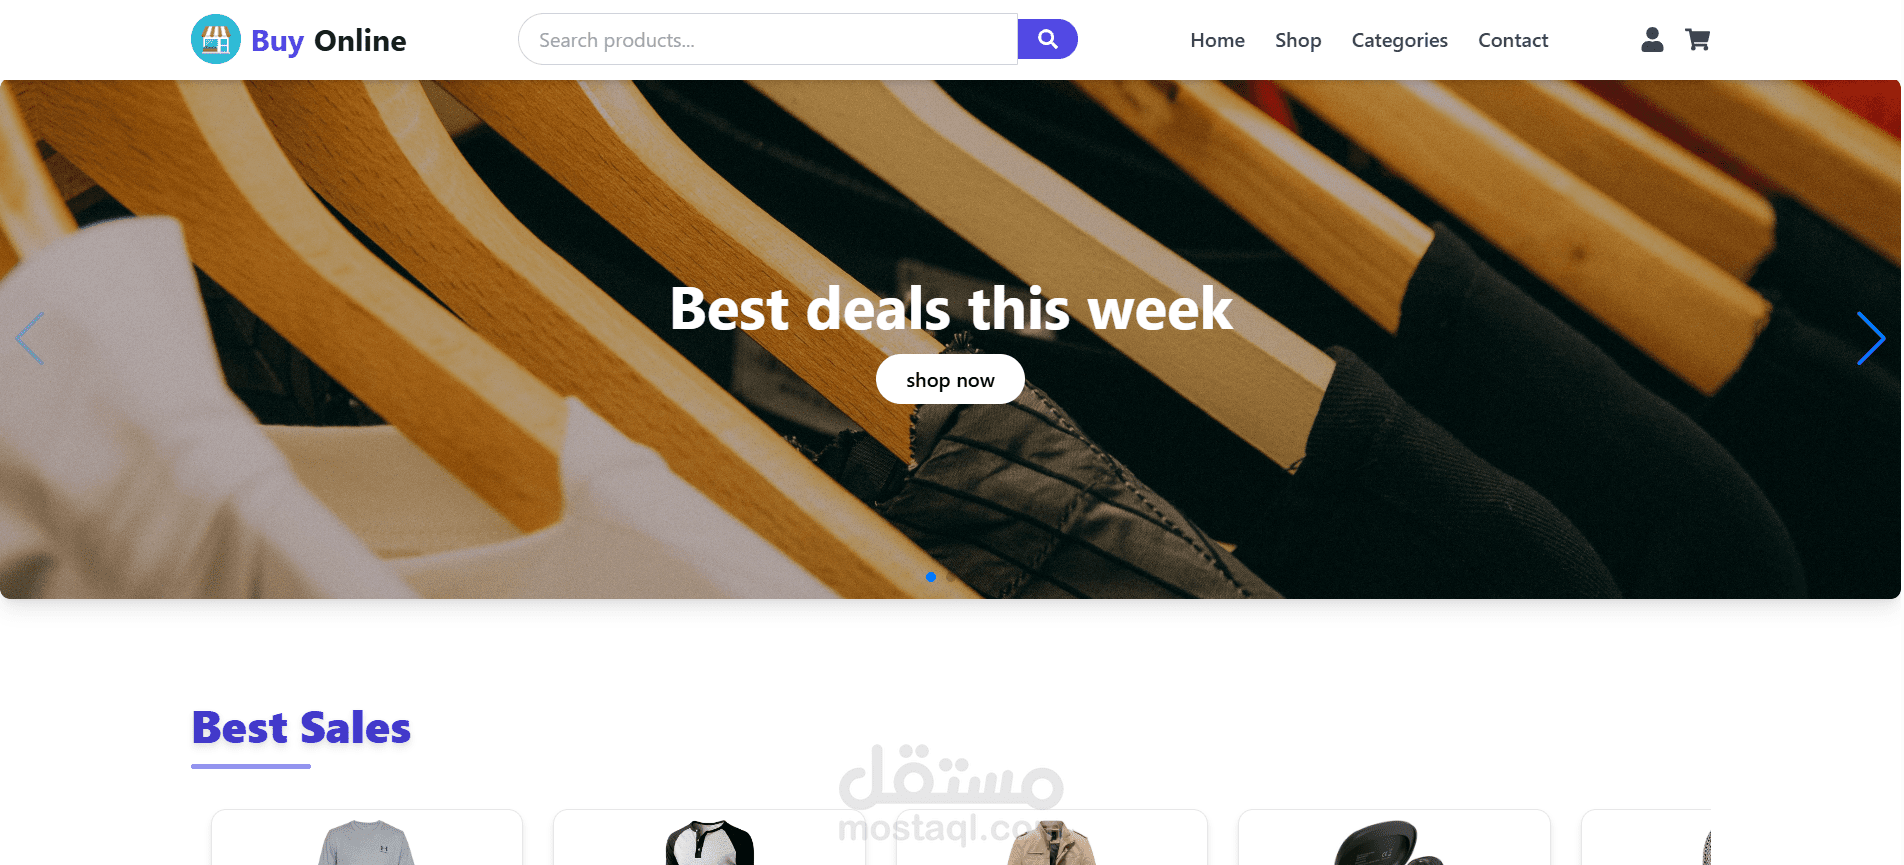Click the magnifying glass search button

pyautogui.click(x=1047, y=39)
